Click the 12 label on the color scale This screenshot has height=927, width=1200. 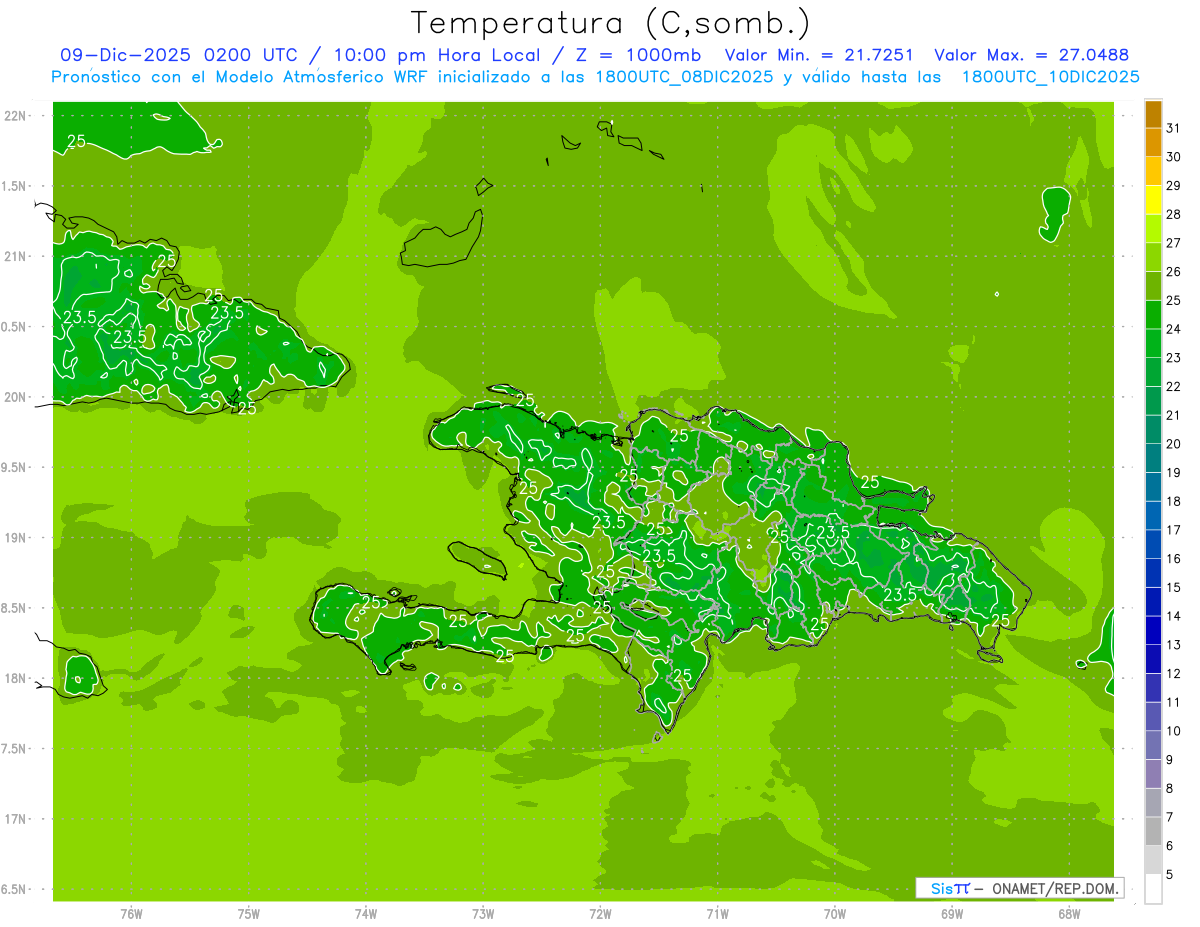click(x=1174, y=674)
